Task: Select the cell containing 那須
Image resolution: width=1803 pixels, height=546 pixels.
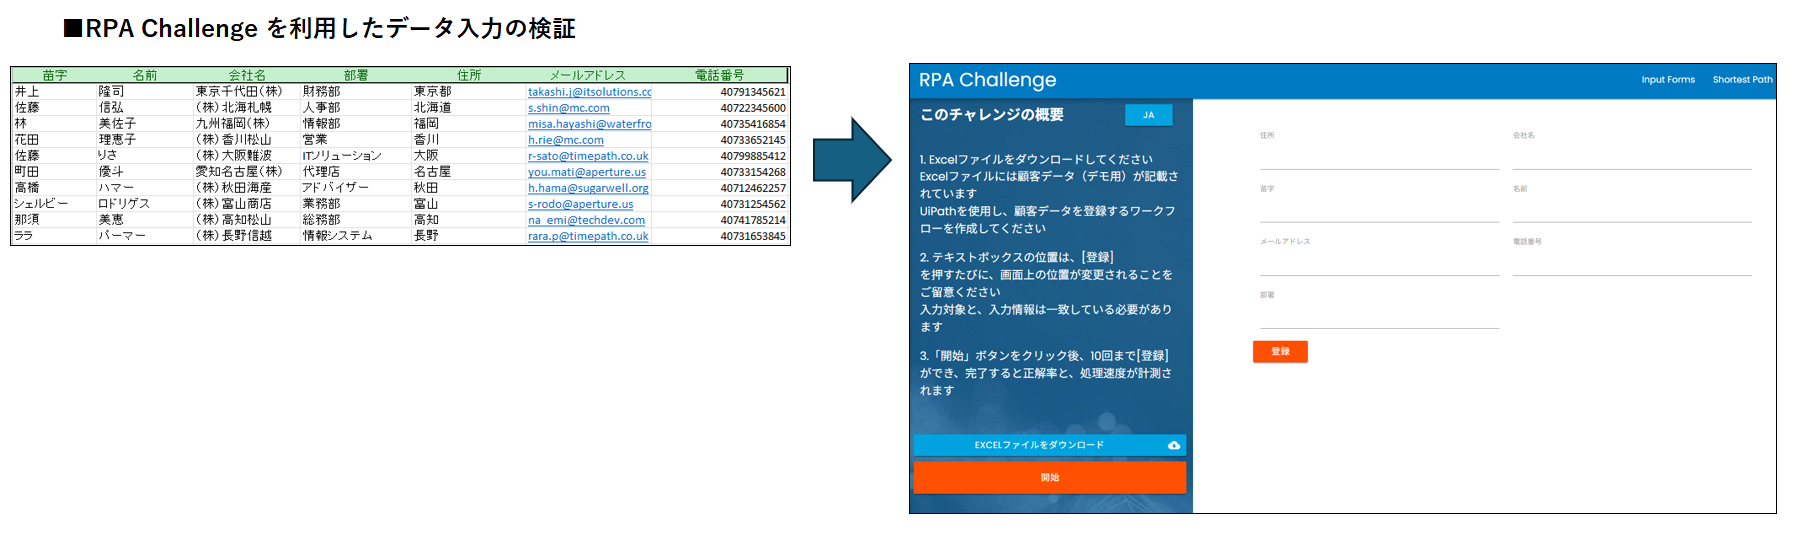Action: pos(54,220)
